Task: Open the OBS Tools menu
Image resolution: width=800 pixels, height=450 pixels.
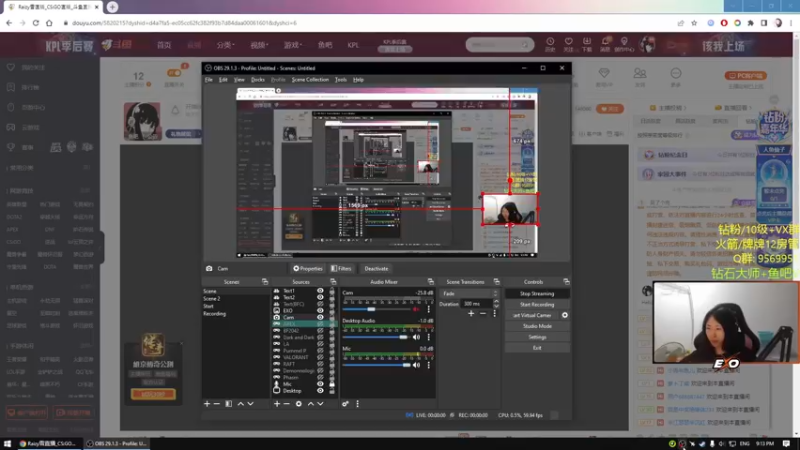Action: click(341, 80)
